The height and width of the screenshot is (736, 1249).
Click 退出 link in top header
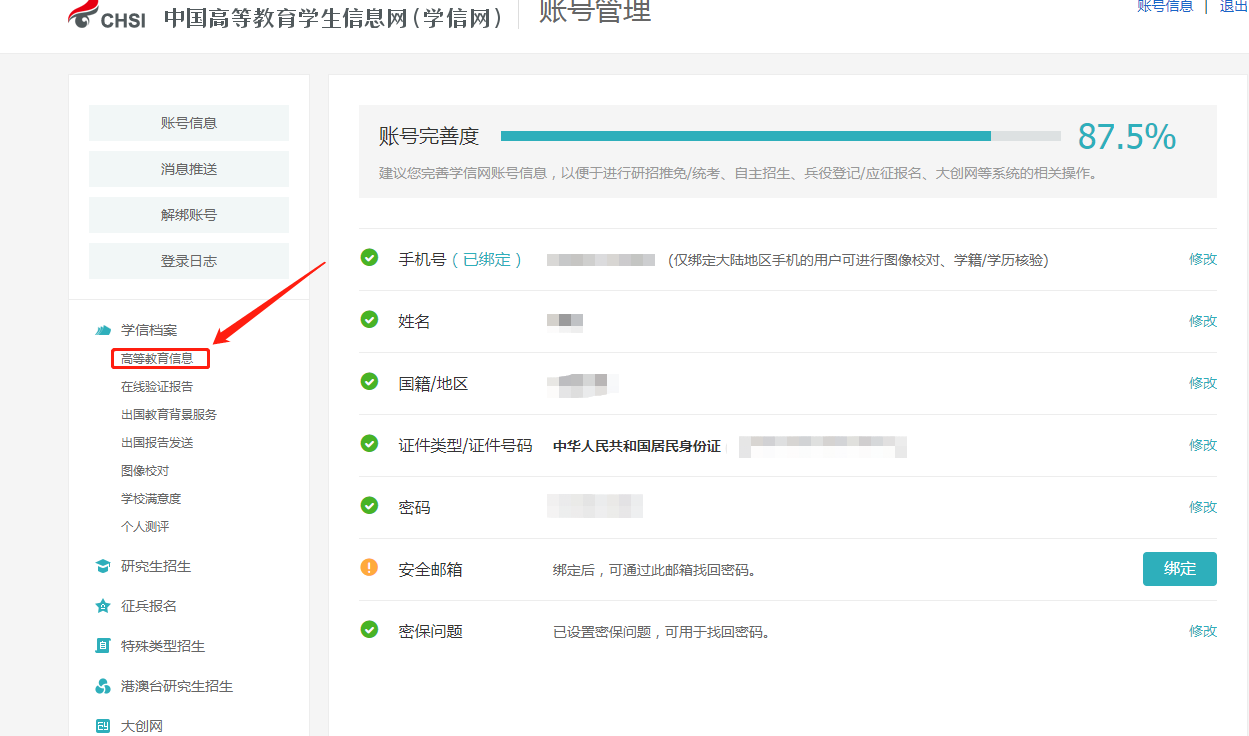[1234, 6]
